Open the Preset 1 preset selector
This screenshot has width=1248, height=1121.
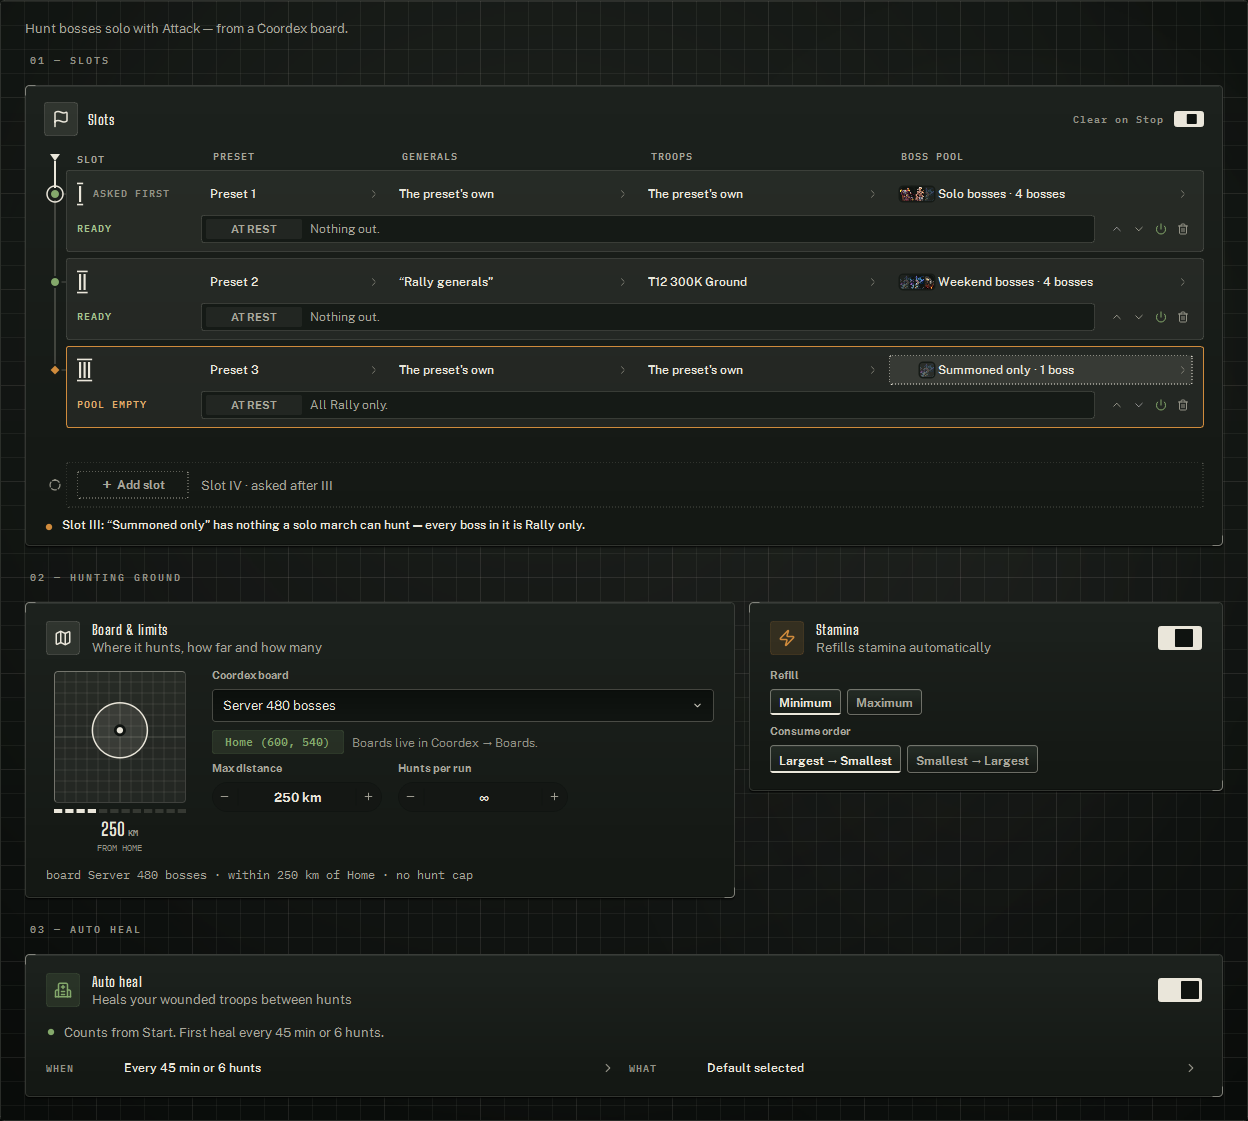pyautogui.click(x=294, y=194)
